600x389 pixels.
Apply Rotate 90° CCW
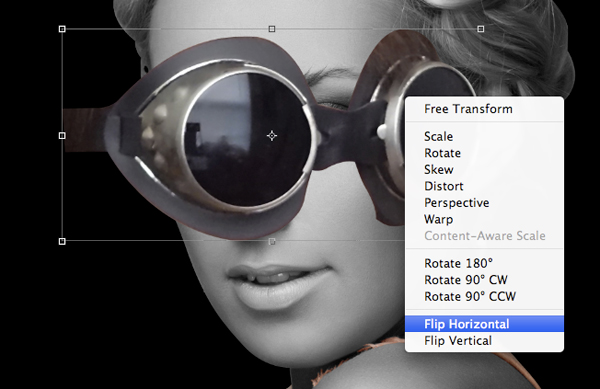pos(484,296)
